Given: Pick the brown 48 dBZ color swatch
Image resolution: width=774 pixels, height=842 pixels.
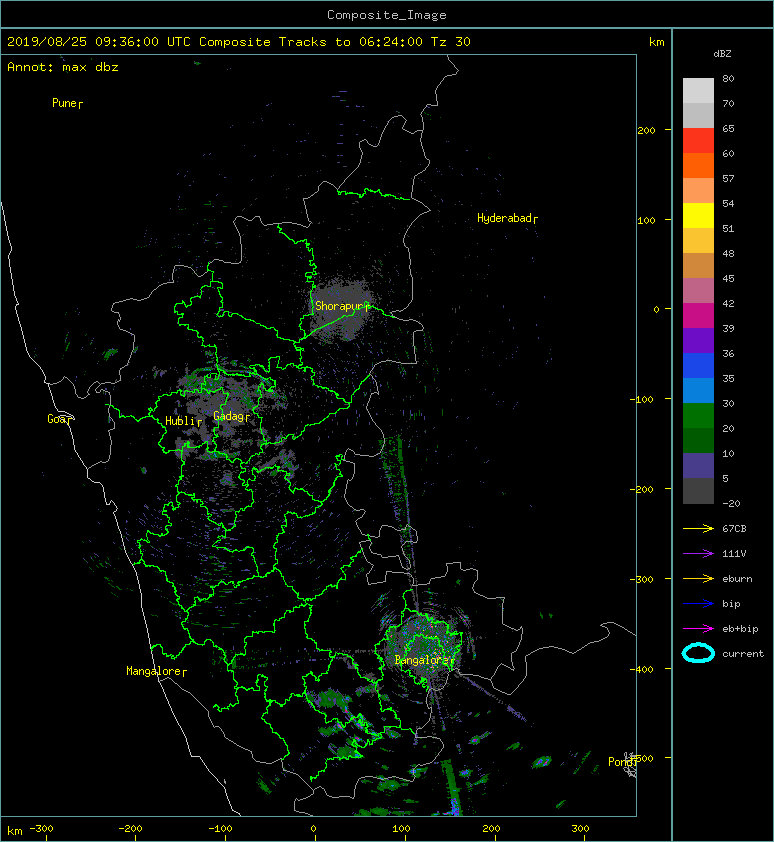Looking at the screenshot, I should [x=698, y=265].
